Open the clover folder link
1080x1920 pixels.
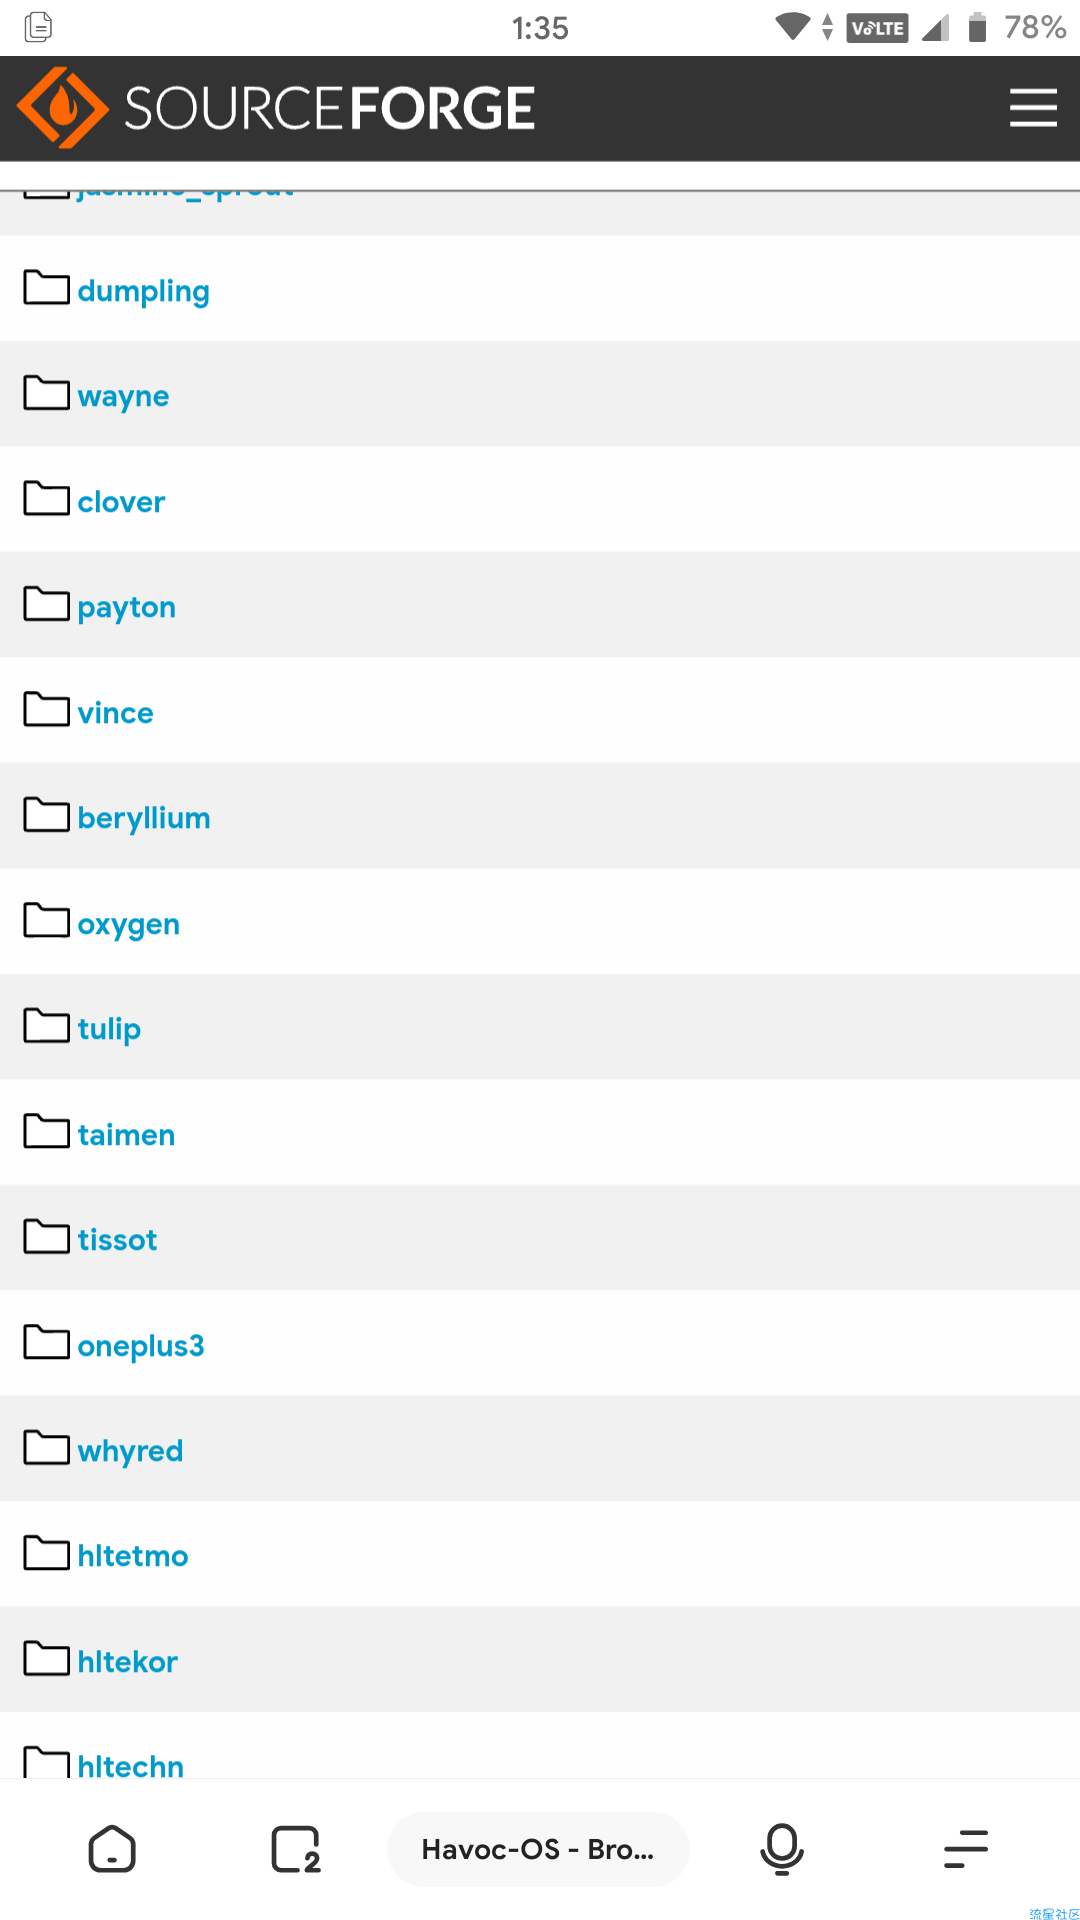coord(121,502)
